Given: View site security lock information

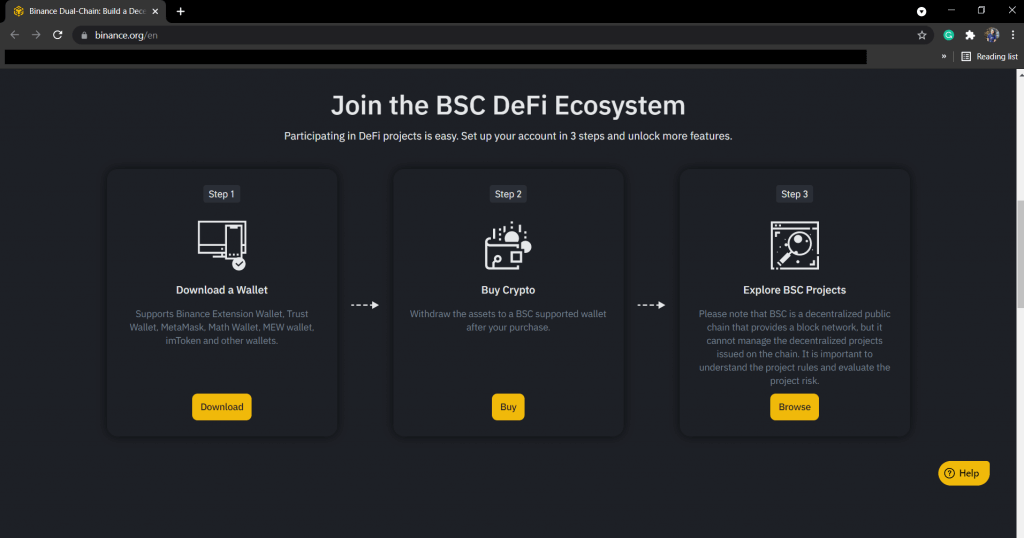Looking at the screenshot, I should [x=84, y=35].
